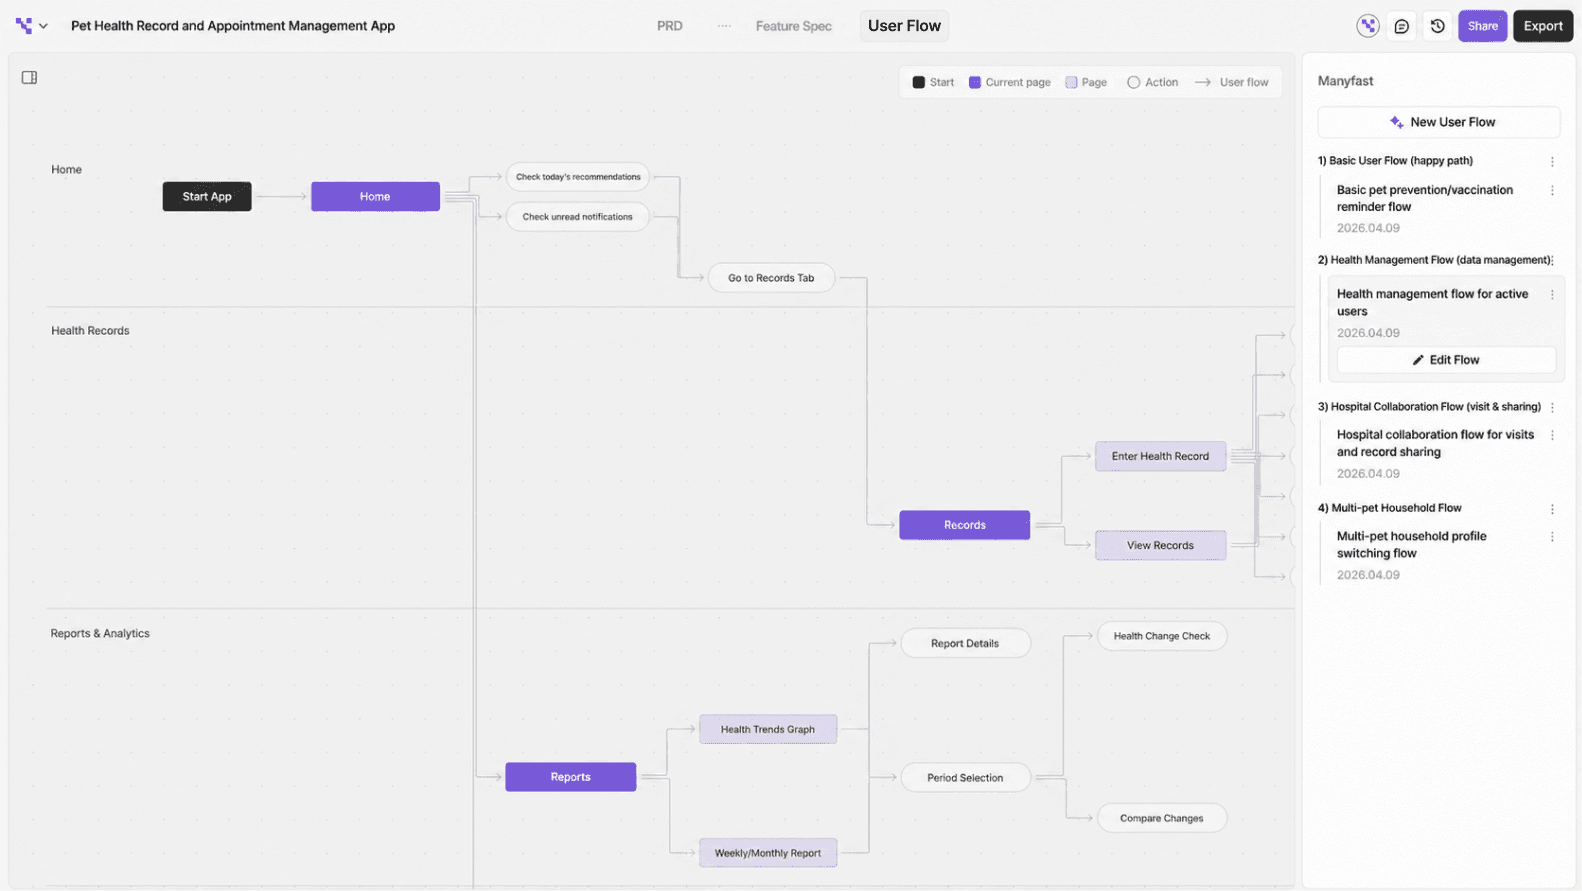Click the Reports & Analytics lane label
1582x891 pixels.
tap(100, 634)
